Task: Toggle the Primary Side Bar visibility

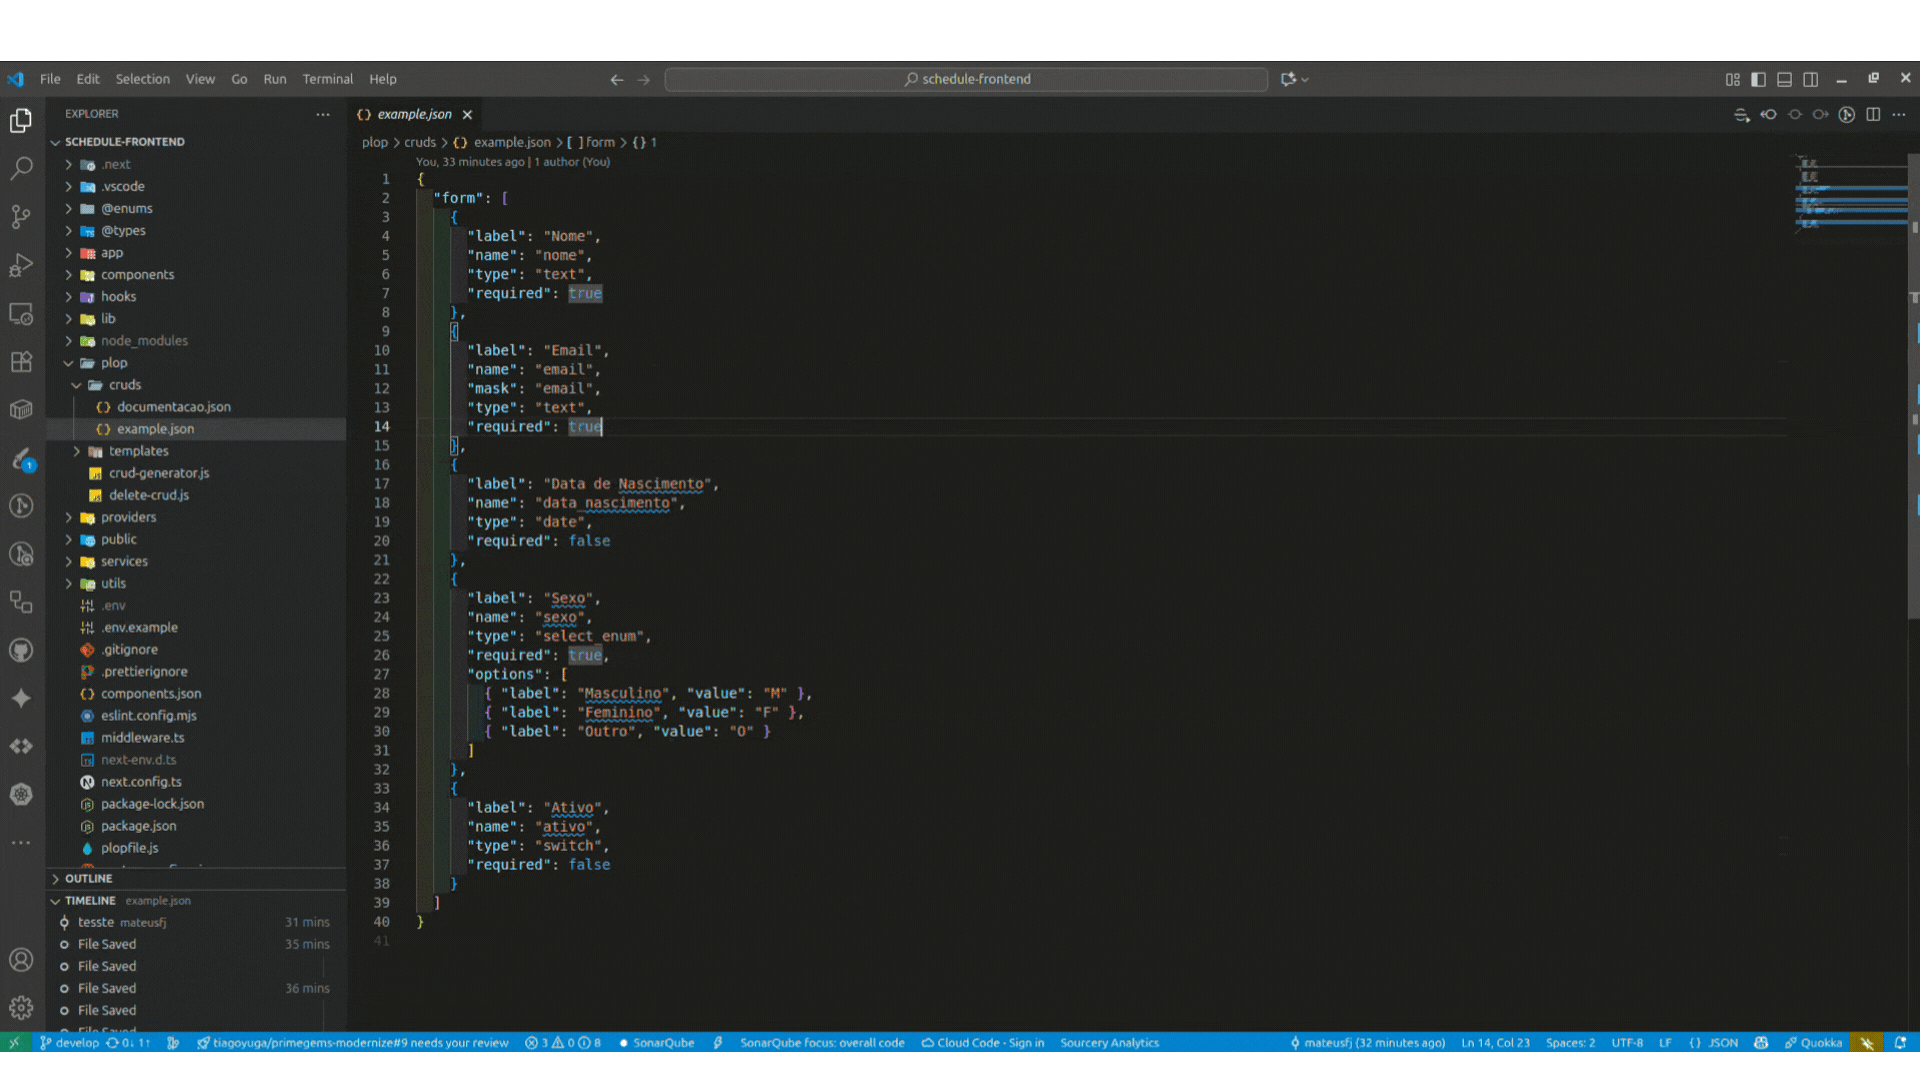Action: click(1759, 79)
